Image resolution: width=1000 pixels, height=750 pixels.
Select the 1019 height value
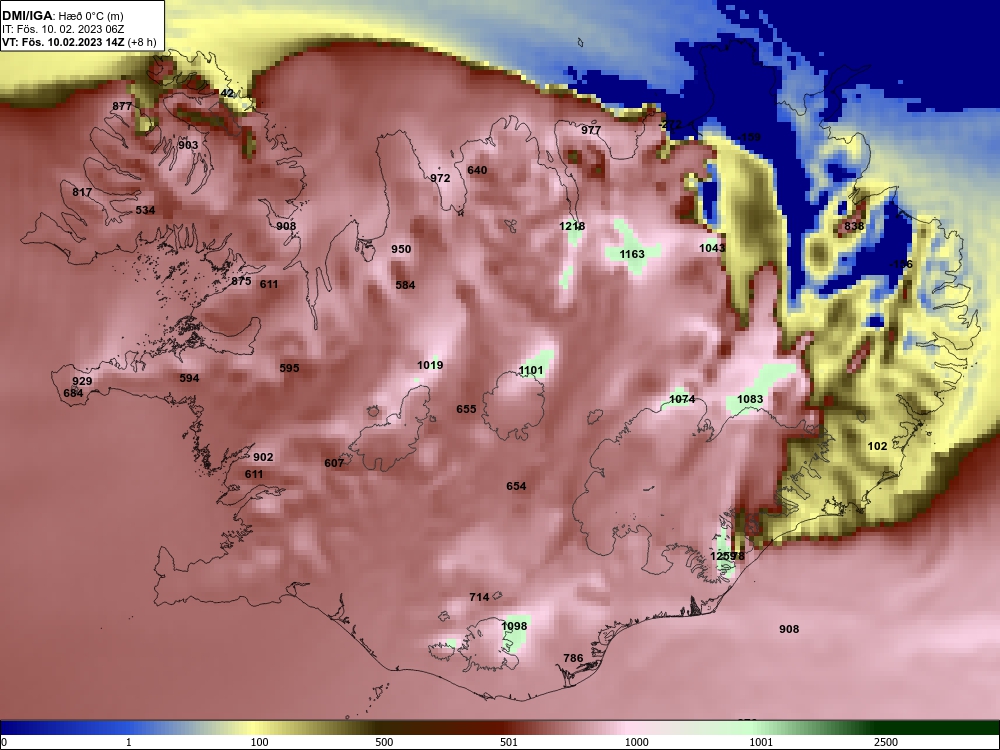[x=430, y=365]
